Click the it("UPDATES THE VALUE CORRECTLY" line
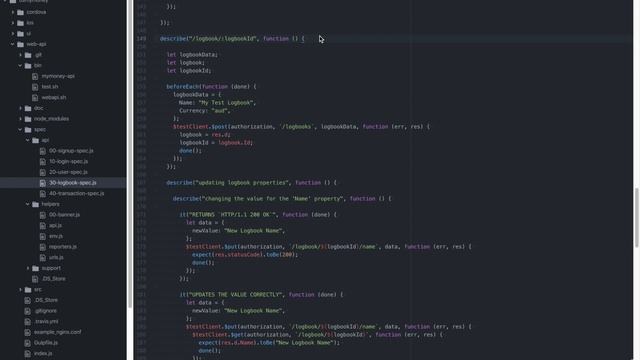Screen dimensions: 640x360 pyautogui.click(x=261, y=295)
